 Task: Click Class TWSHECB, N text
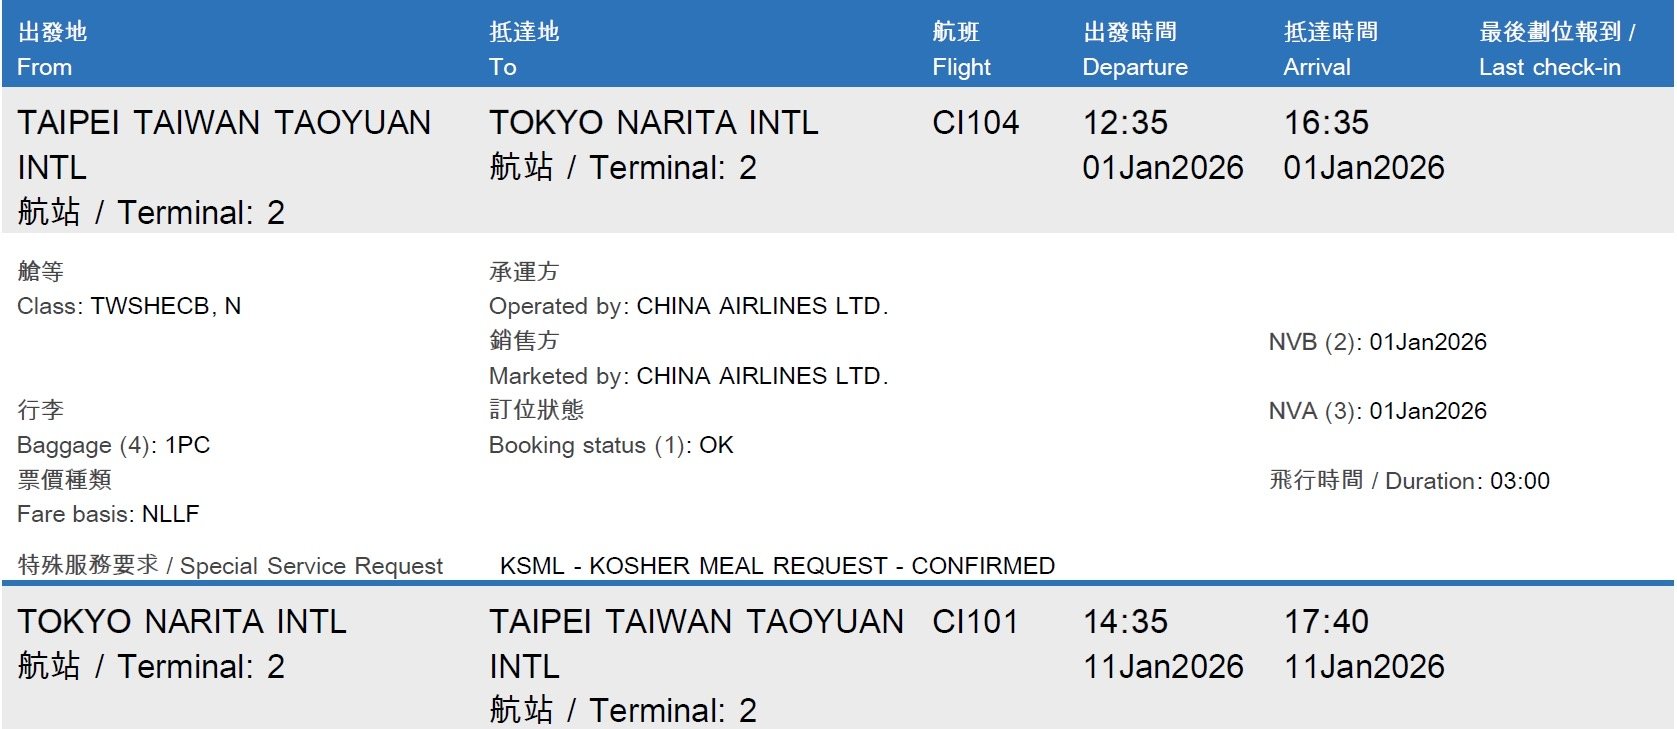point(165,306)
